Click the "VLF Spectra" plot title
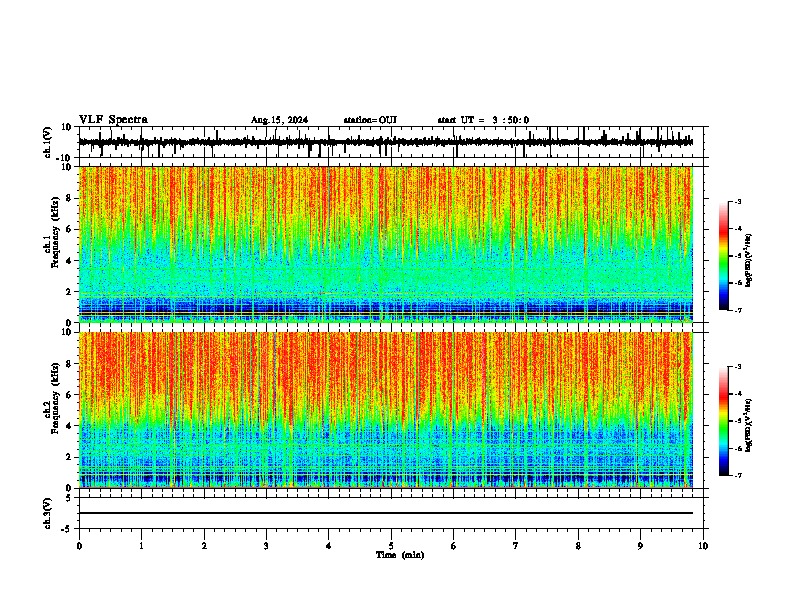 [x=113, y=120]
